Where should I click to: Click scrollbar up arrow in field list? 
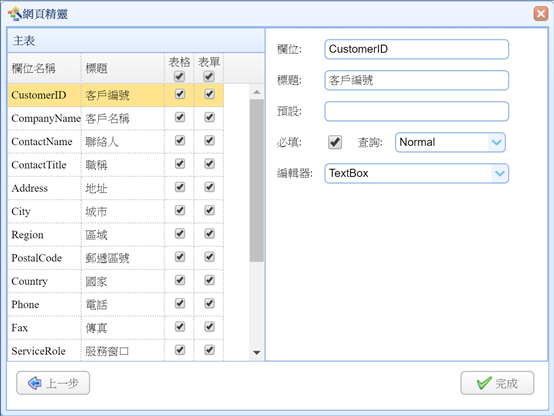click(x=257, y=92)
